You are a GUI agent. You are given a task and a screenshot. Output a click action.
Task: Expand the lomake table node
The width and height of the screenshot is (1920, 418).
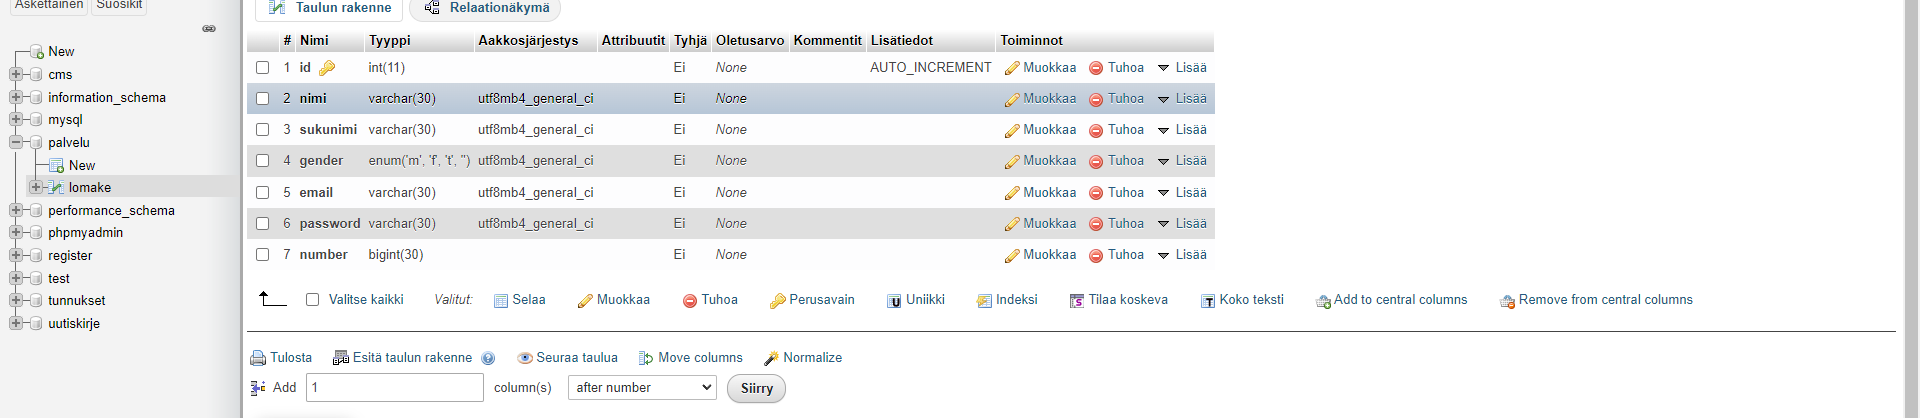36,188
